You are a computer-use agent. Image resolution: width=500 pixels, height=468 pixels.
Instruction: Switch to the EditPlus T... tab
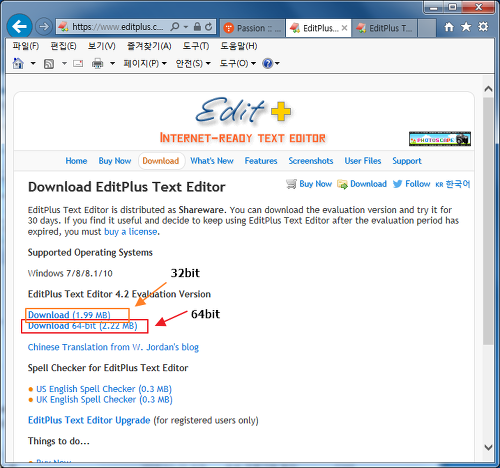pos(384,28)
